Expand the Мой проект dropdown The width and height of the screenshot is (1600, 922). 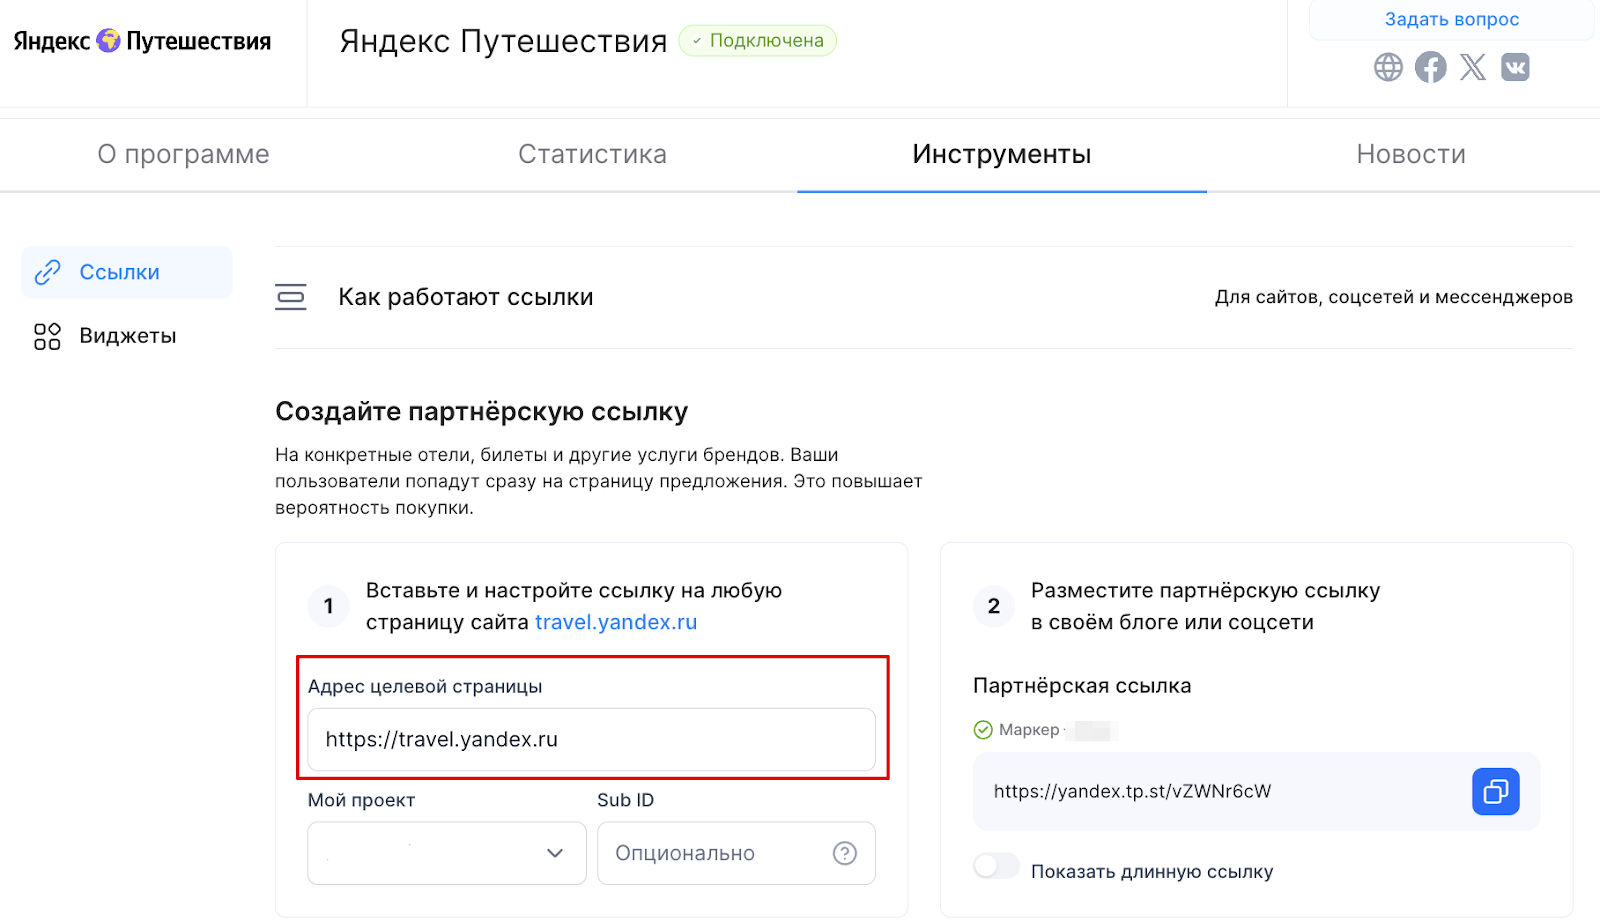click(447, 853)
